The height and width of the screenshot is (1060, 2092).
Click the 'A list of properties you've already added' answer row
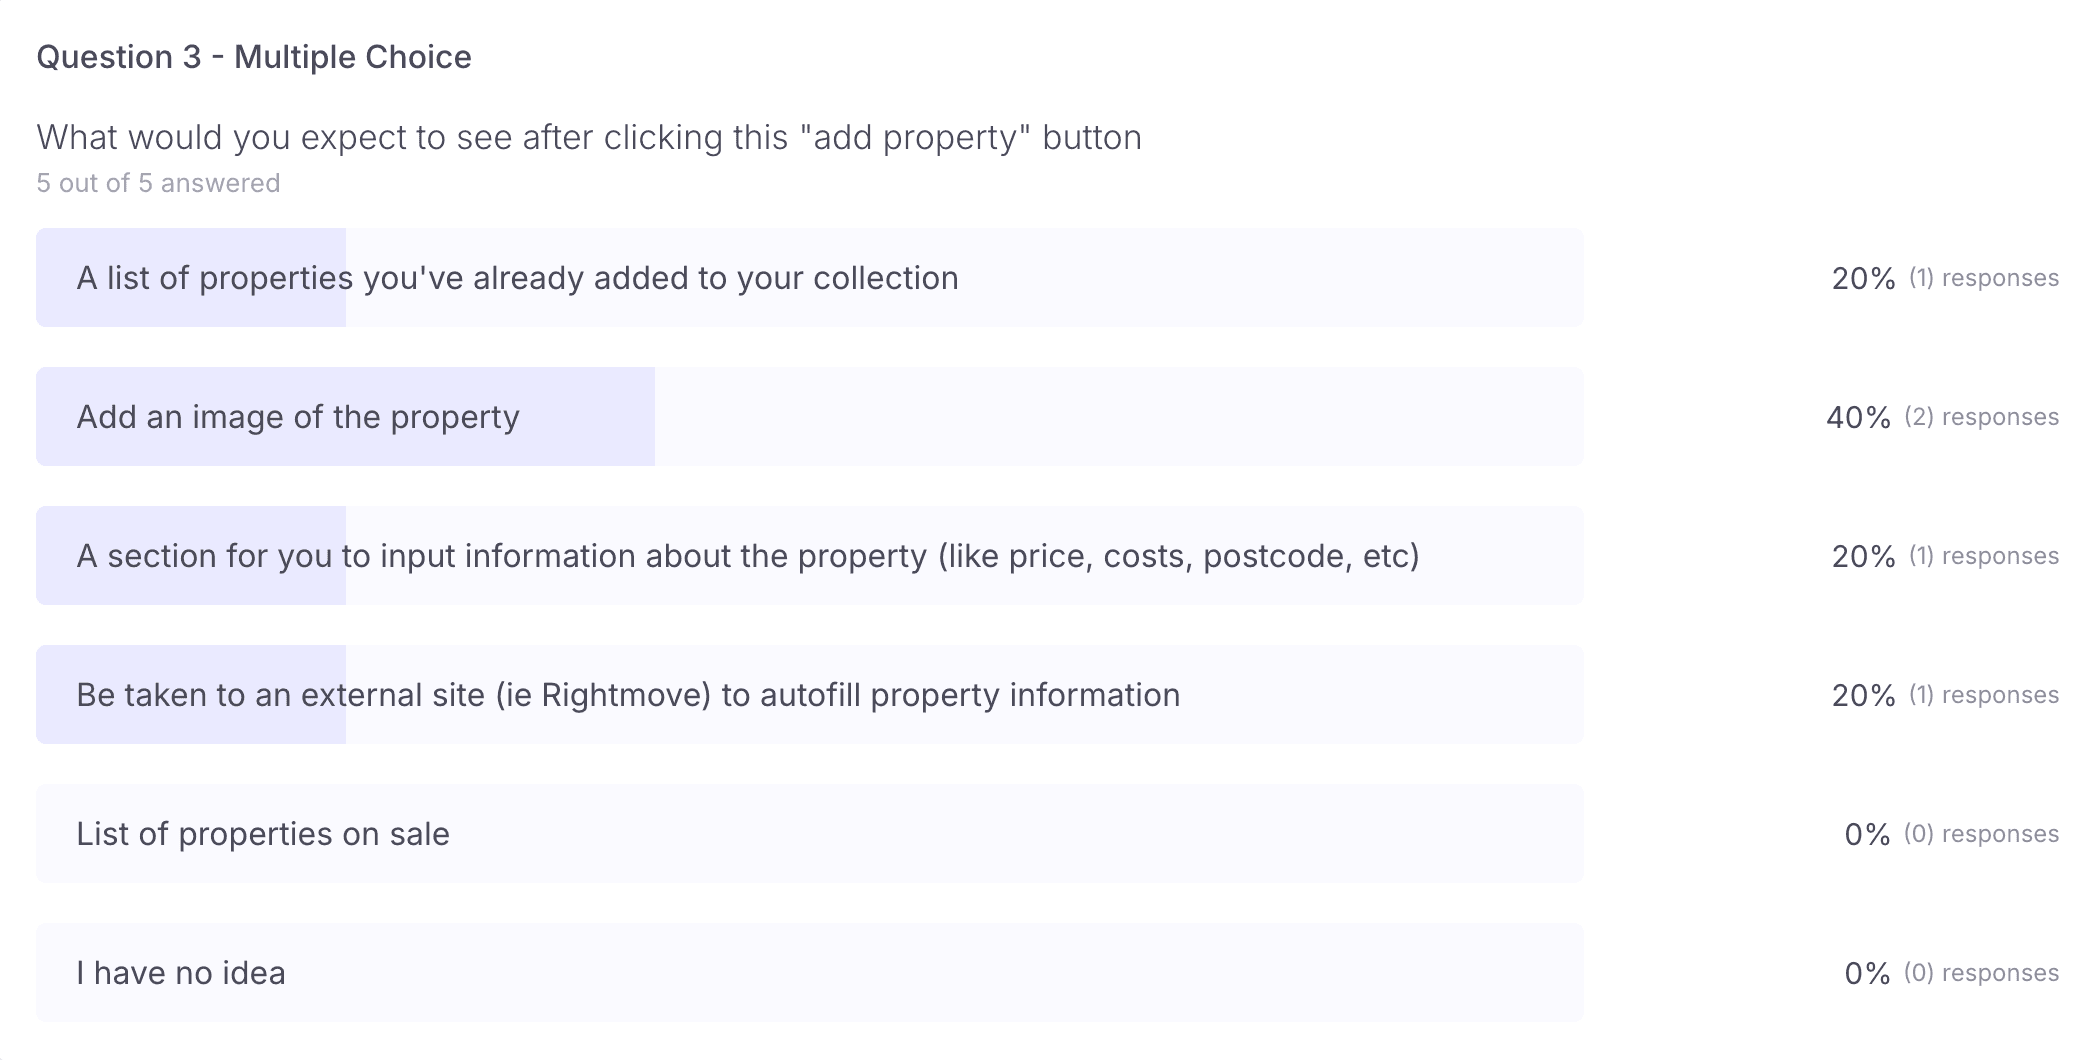click(x=810, y=277)
